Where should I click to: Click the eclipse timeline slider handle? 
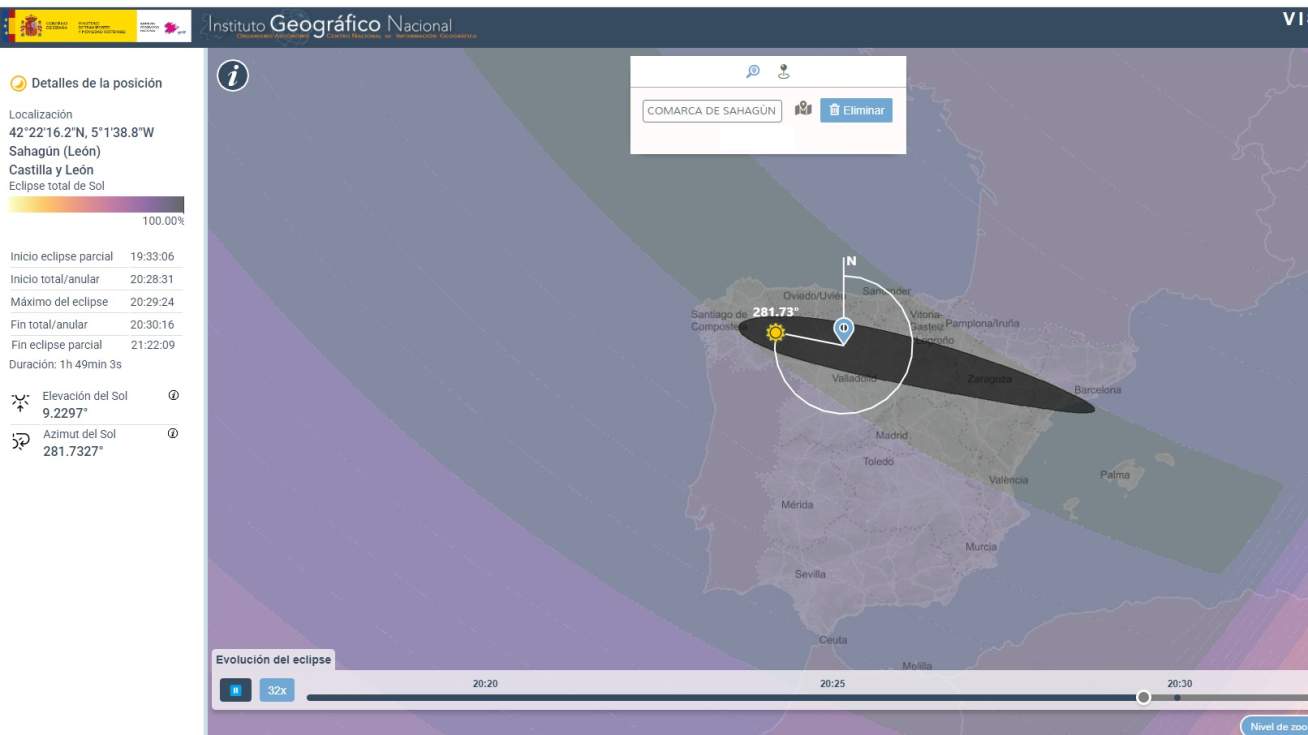pos(1143,697)
